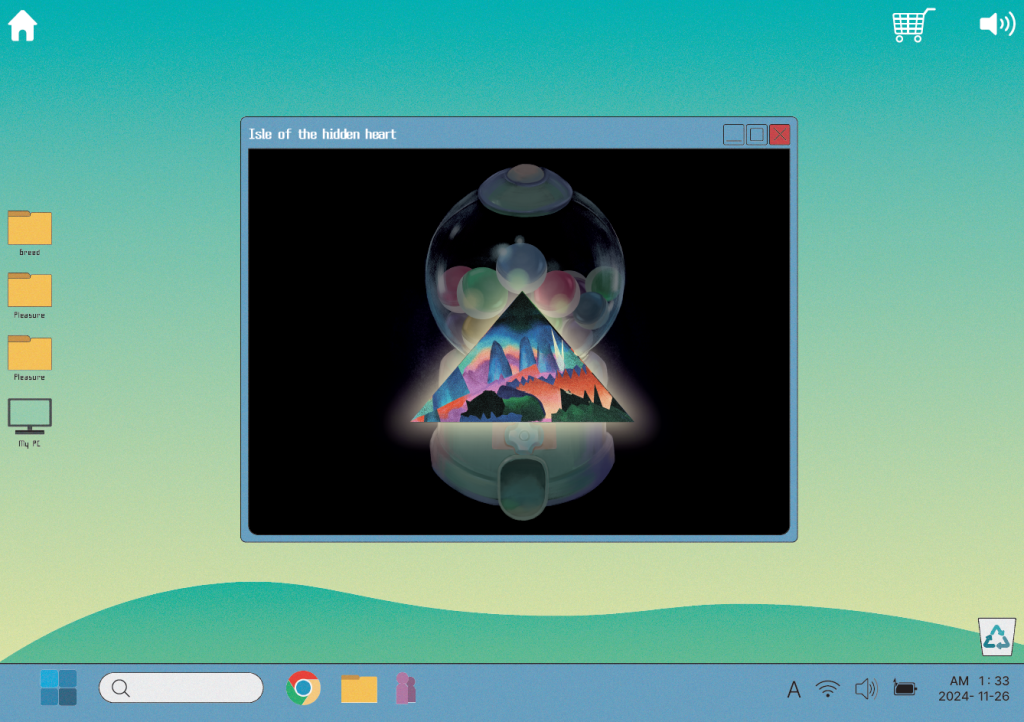Click the home icon in the top-left corner
This screenshot has height=722, width=1024.
(x=22, y=26)
